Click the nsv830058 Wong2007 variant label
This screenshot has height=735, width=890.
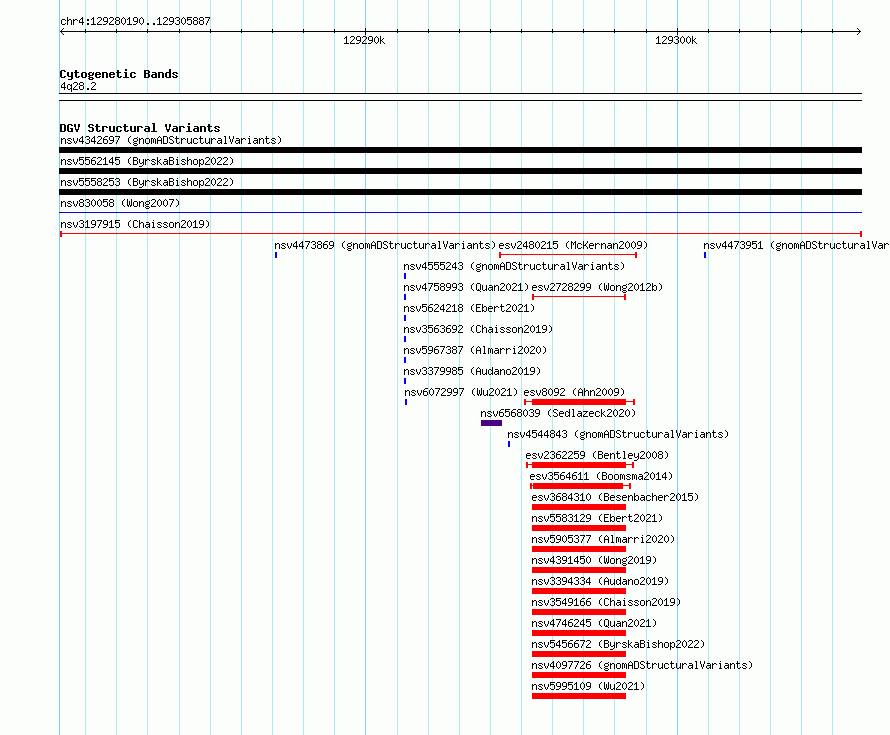coord(120,203)
